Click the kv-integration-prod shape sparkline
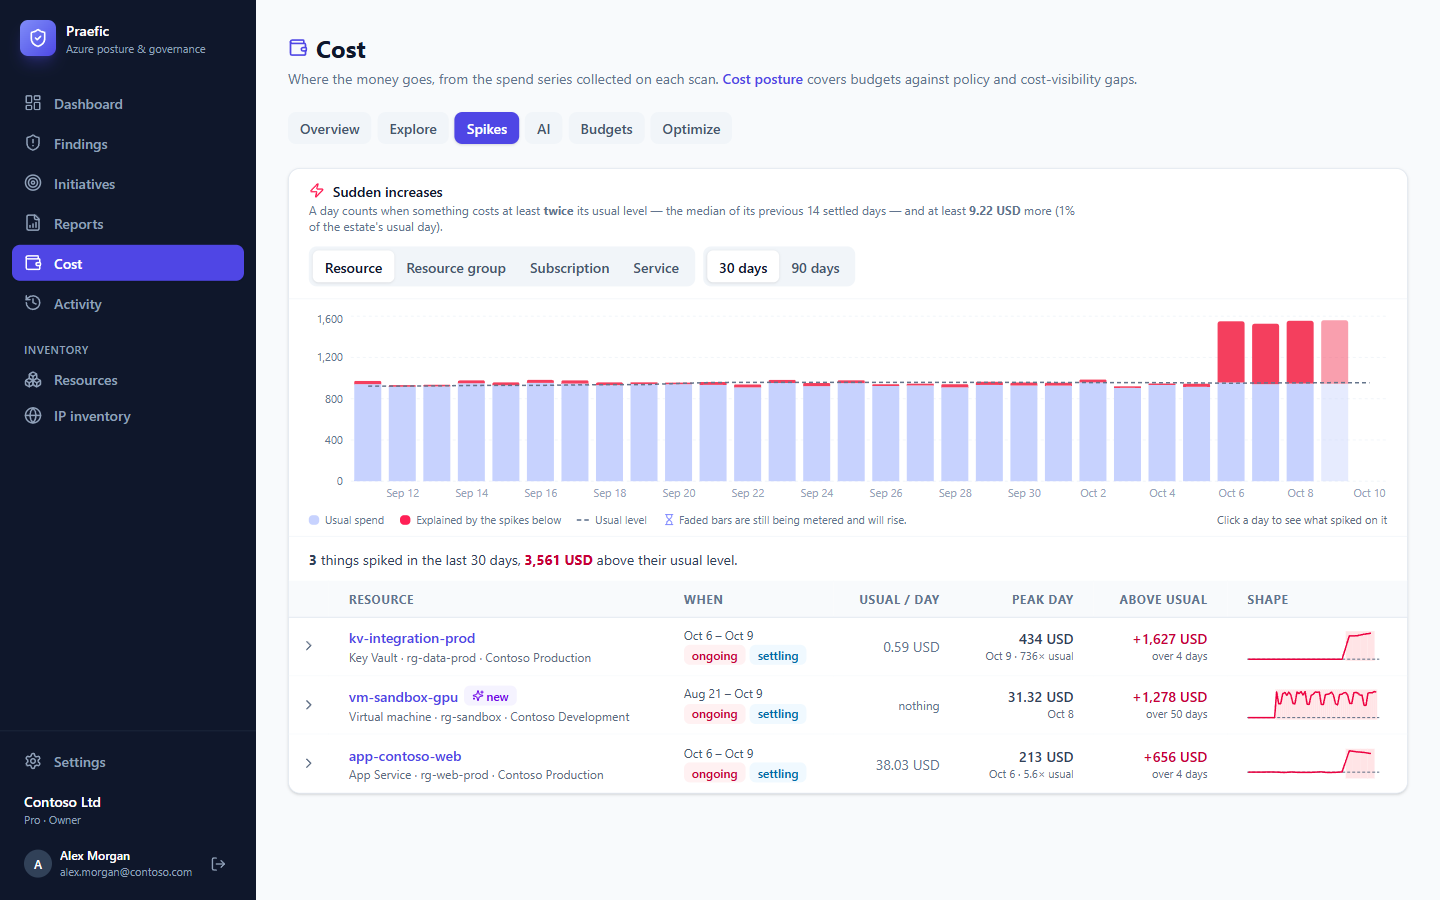The image size is (1440, 900). [x=1314, y=645]
